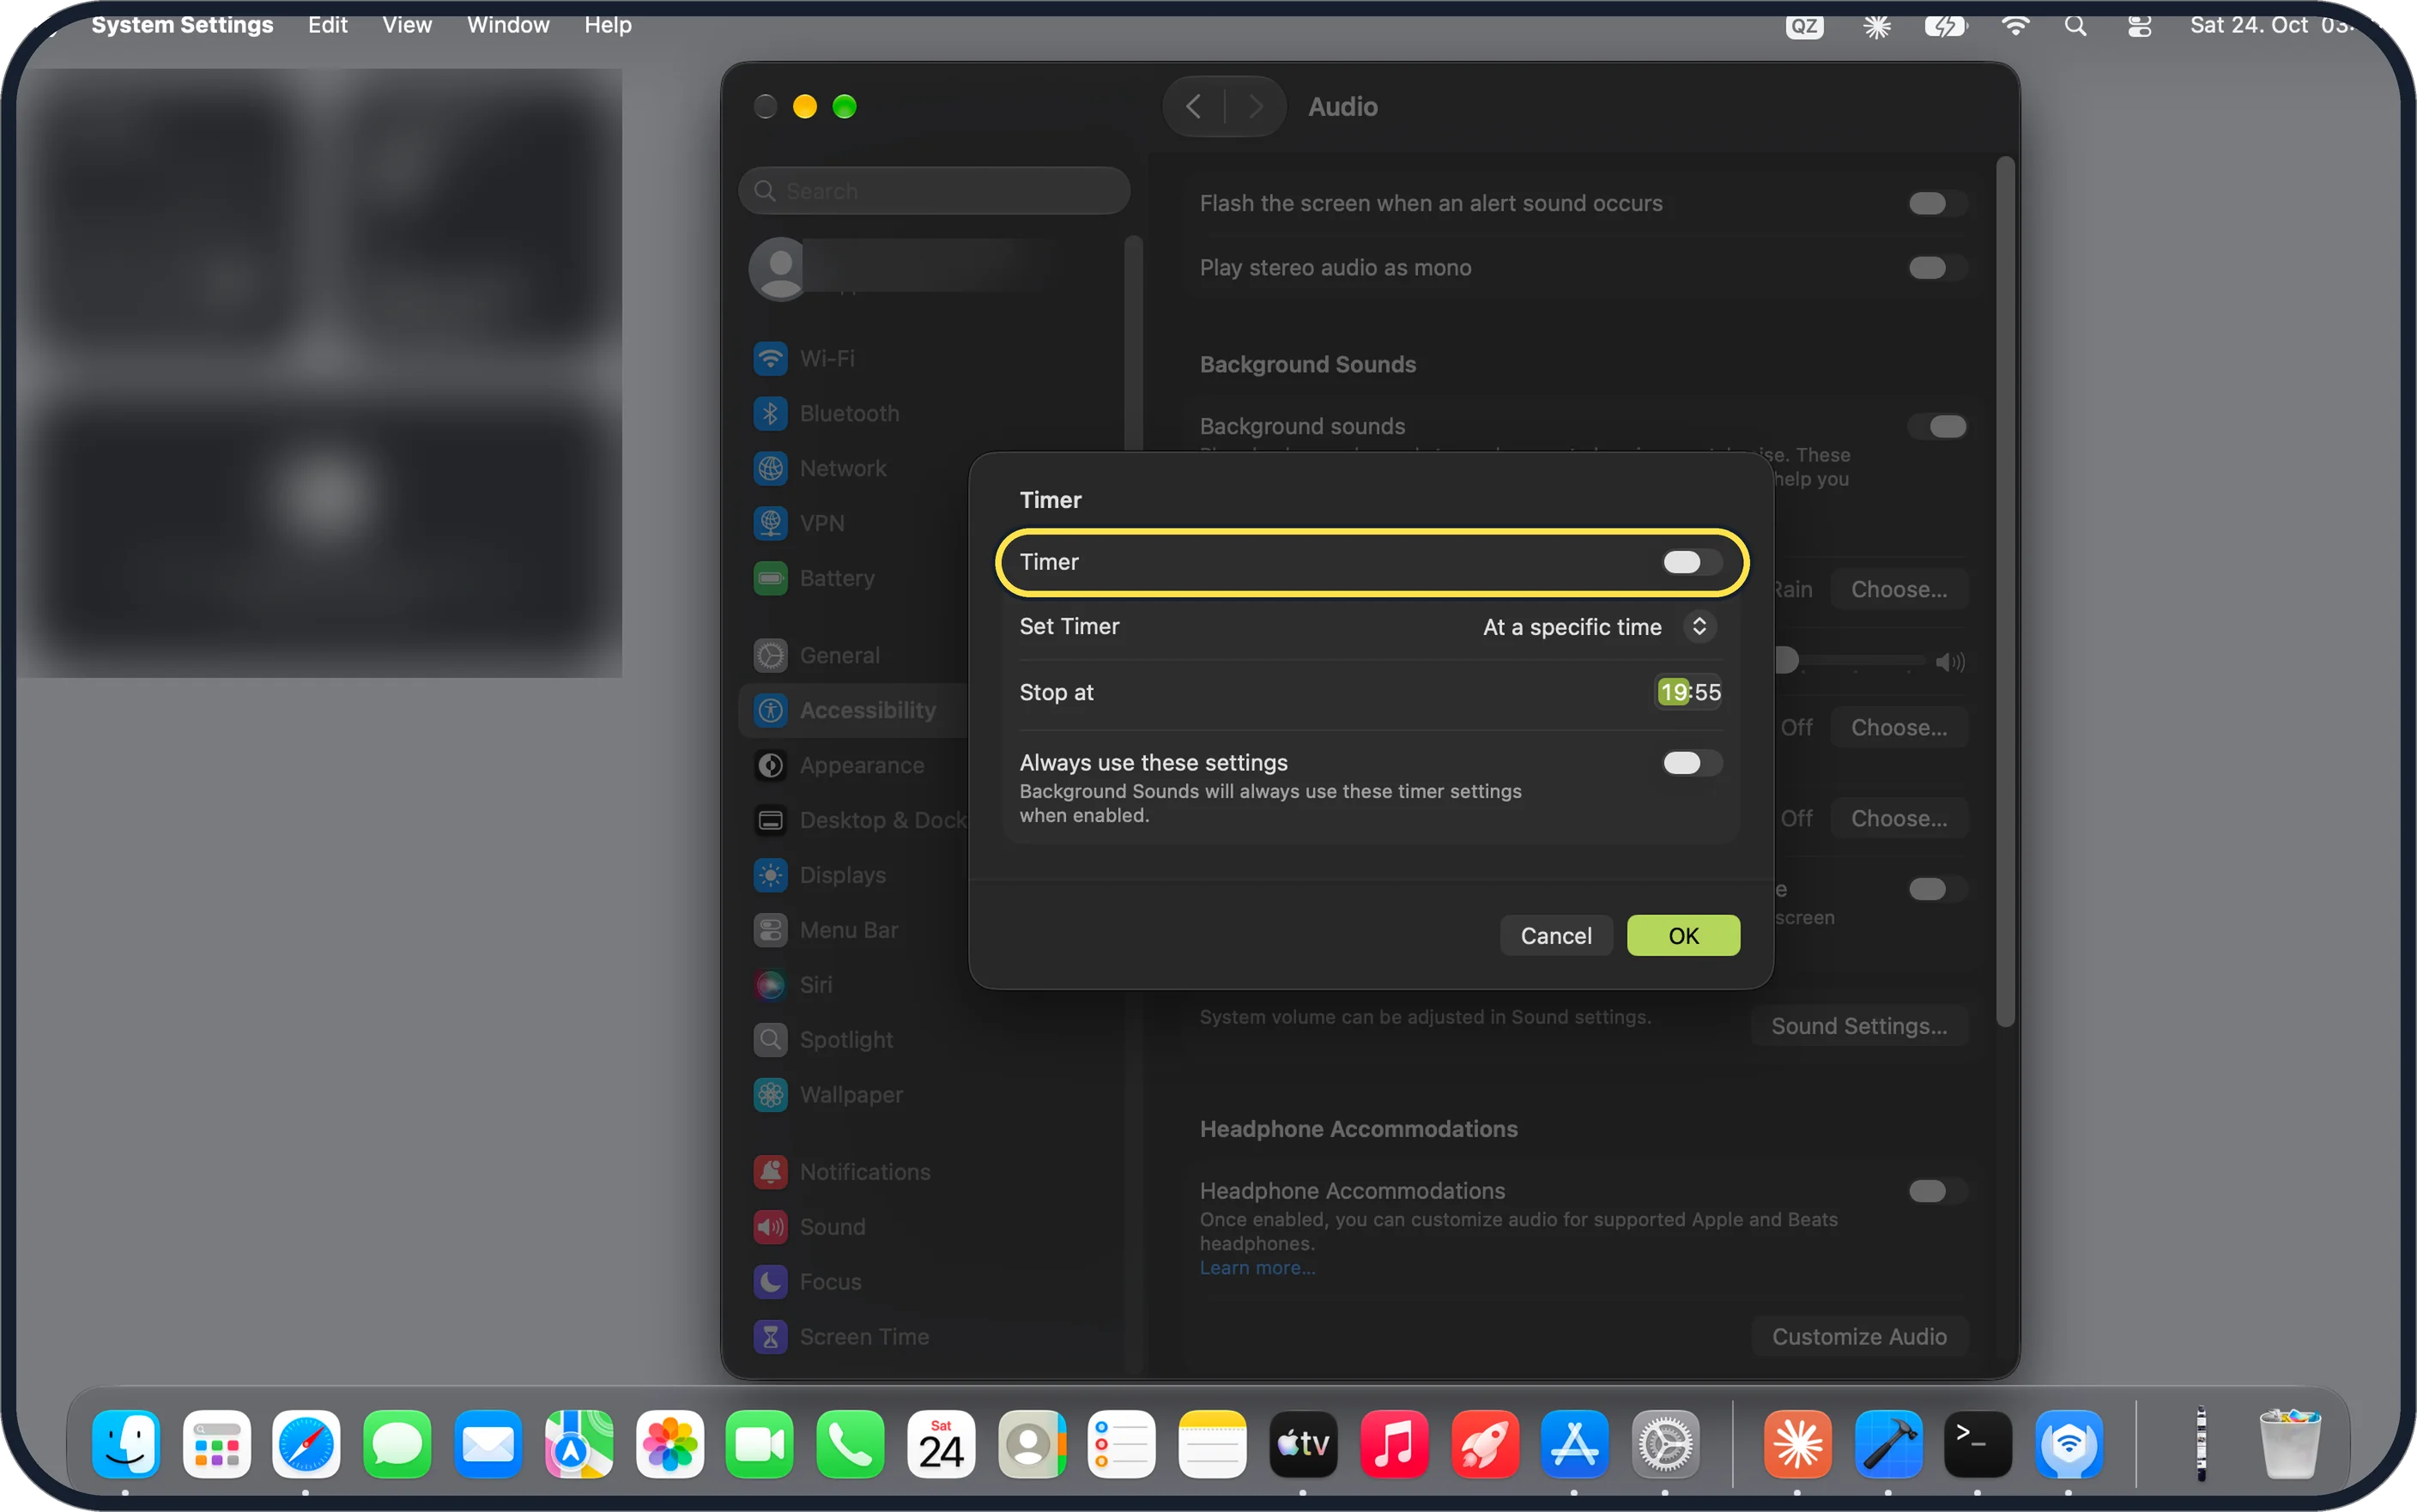2417x1512 pixels.
Task: Open the Help menu
Action: point(608,25)
